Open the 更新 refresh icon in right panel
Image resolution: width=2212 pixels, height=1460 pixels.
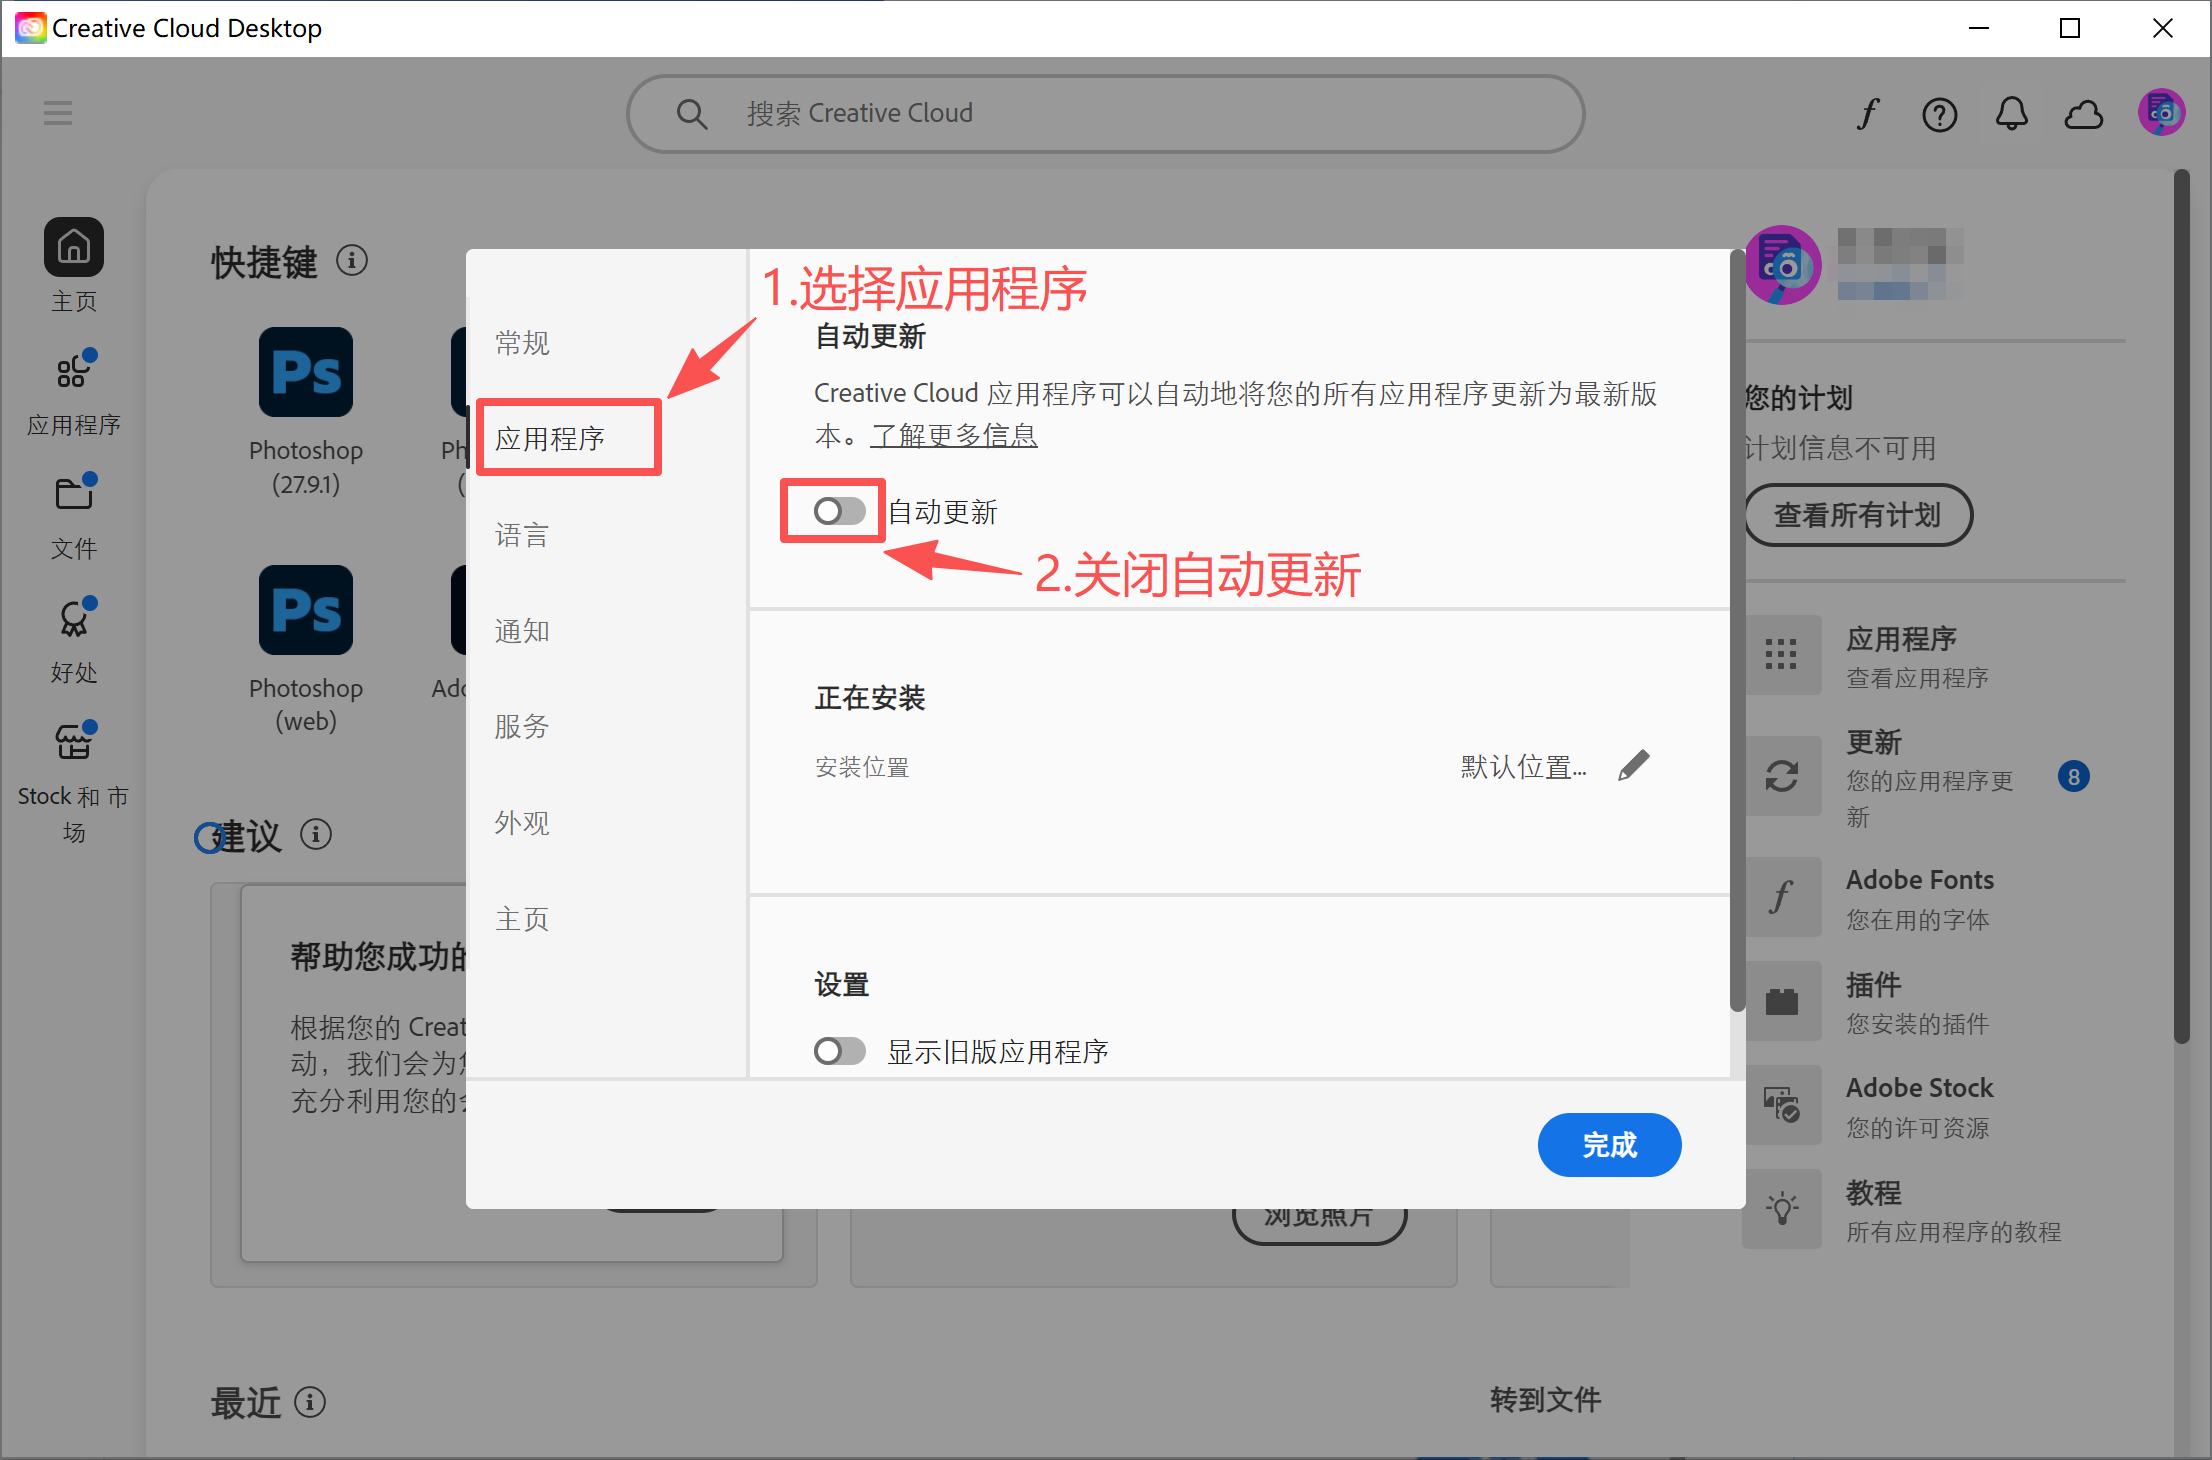[x=1782, y=777]
